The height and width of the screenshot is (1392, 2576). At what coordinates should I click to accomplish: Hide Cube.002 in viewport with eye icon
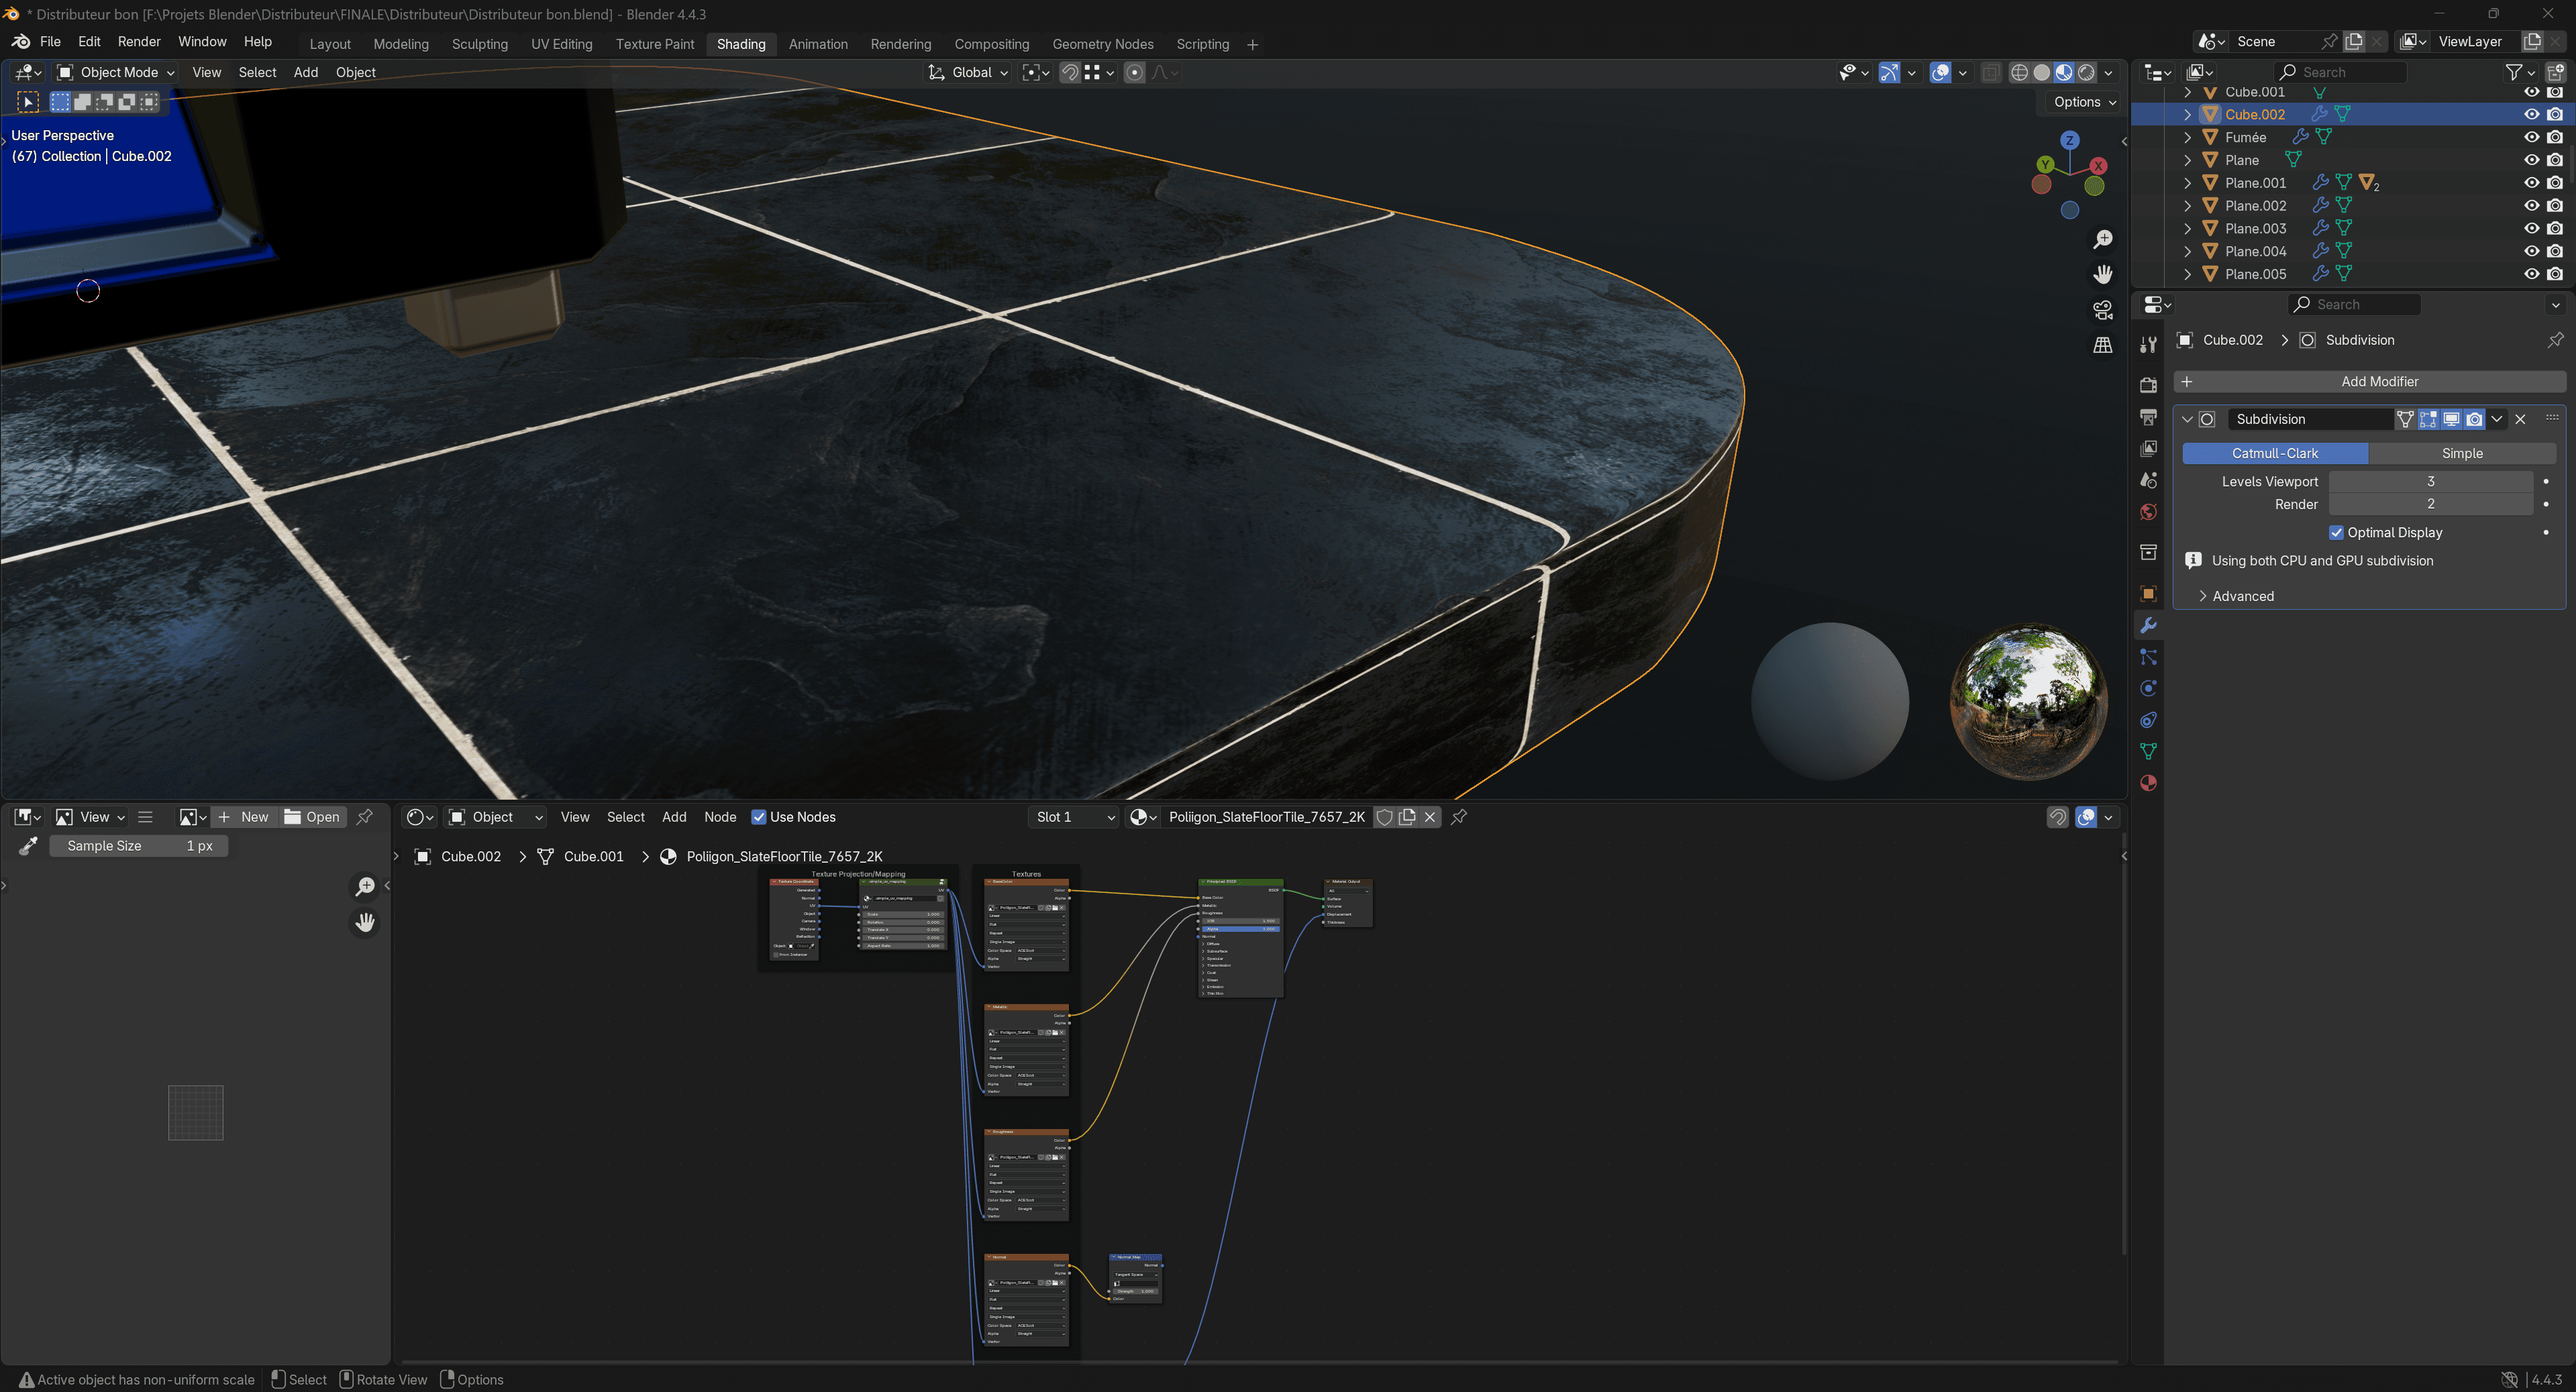click(2531, 114)
